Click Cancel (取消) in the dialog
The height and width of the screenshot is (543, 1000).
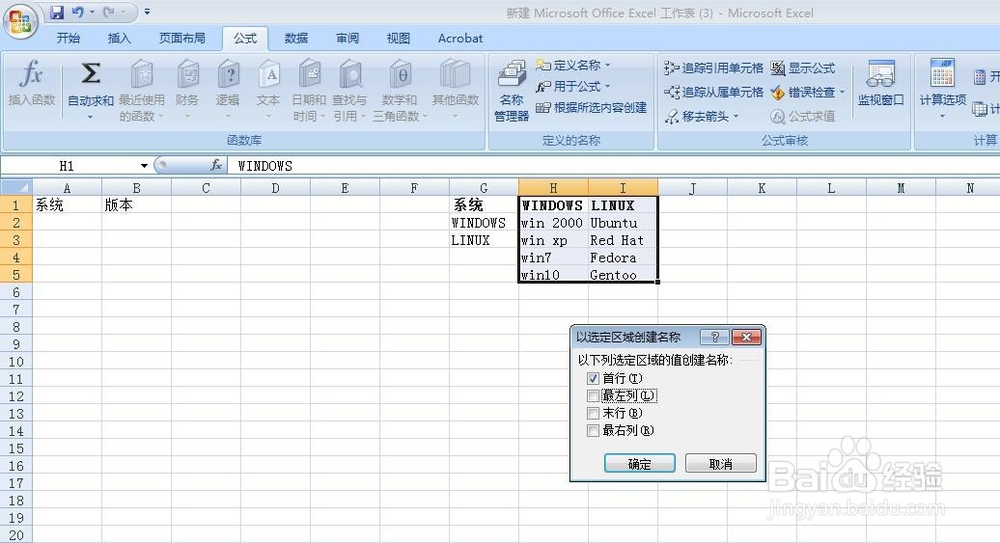[721, 463]
